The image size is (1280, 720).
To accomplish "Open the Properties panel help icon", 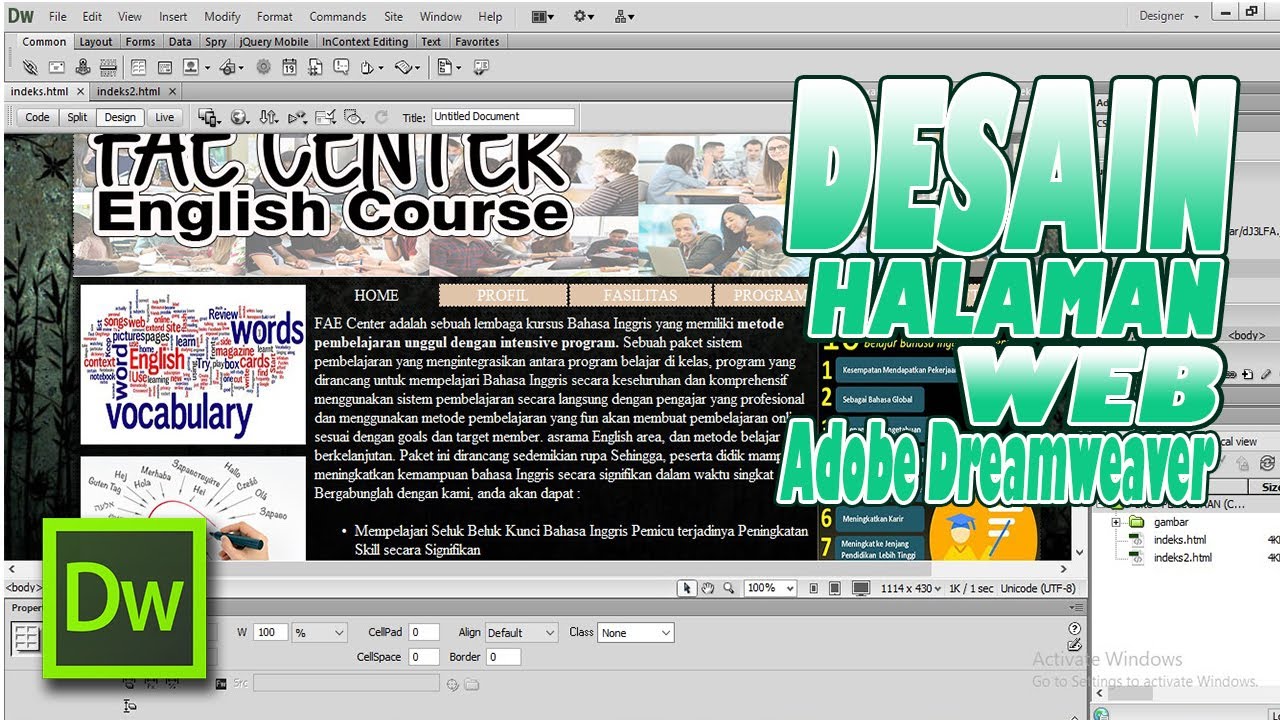I will click(x=1074, y=629).
